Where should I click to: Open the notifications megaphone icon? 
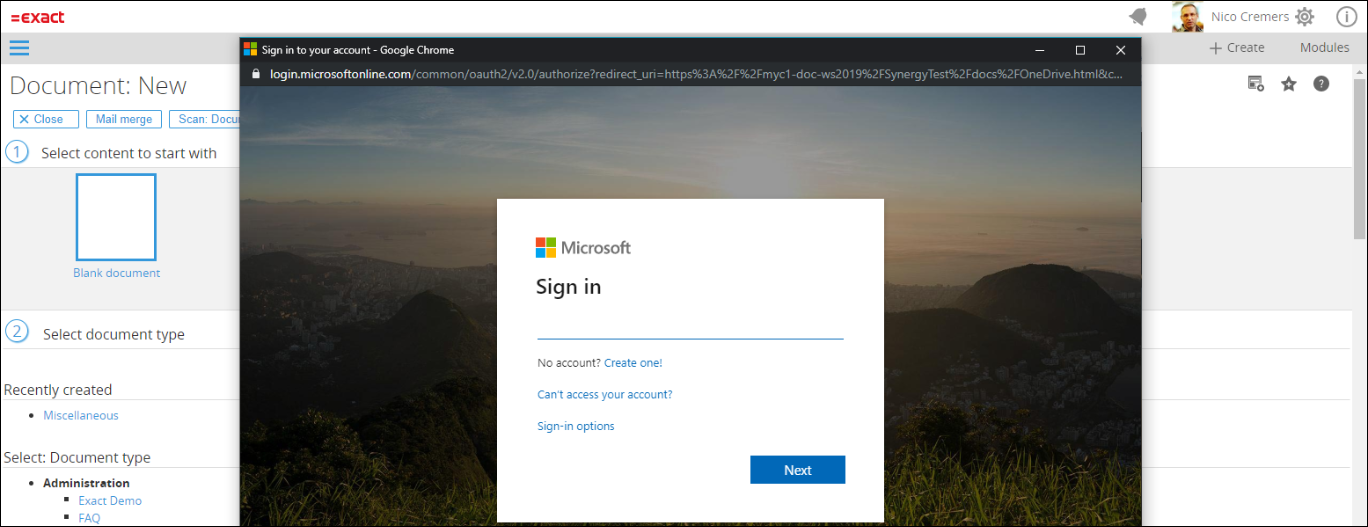click(x=1138, y=16)
